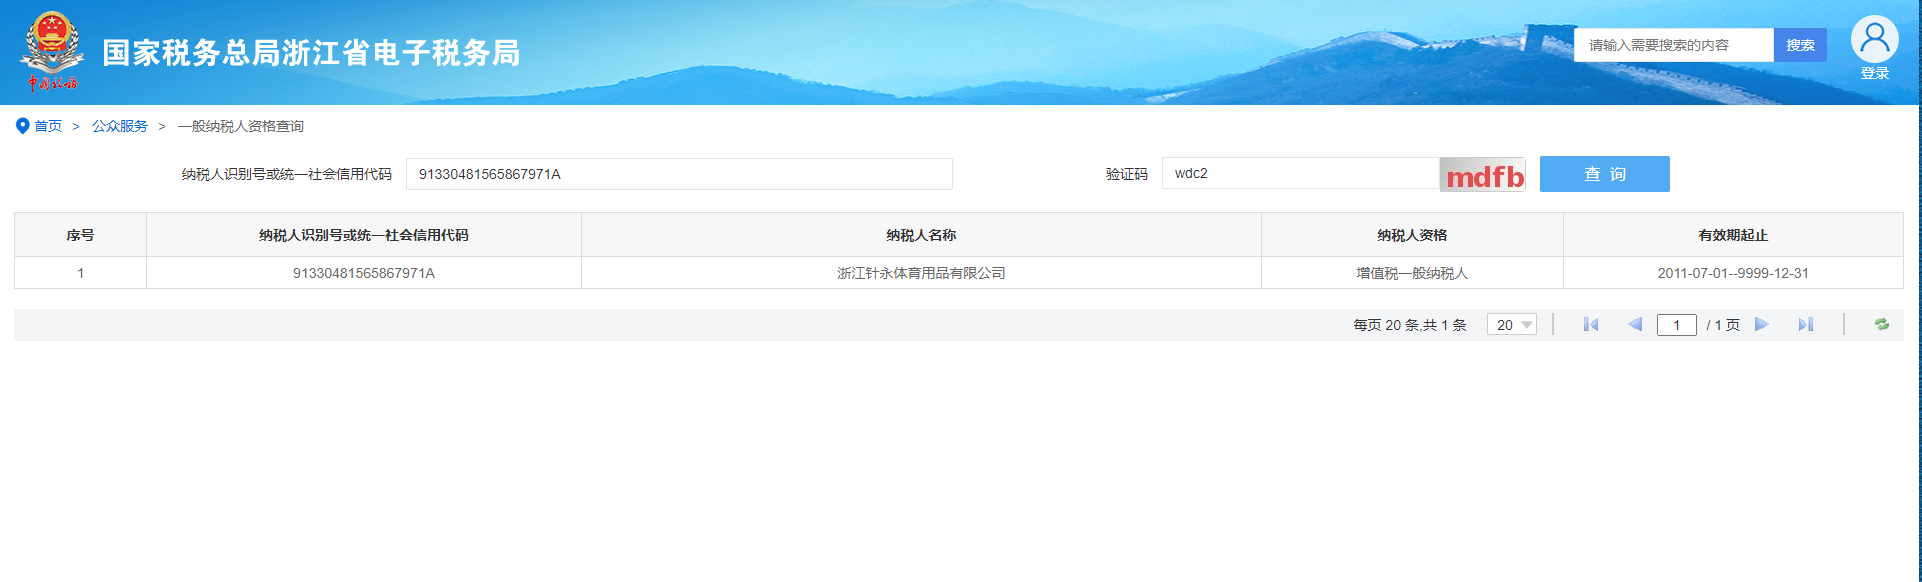Jump to last page of results
The height and width of the screenshot is (582, 1922).
click(1805, 325)
